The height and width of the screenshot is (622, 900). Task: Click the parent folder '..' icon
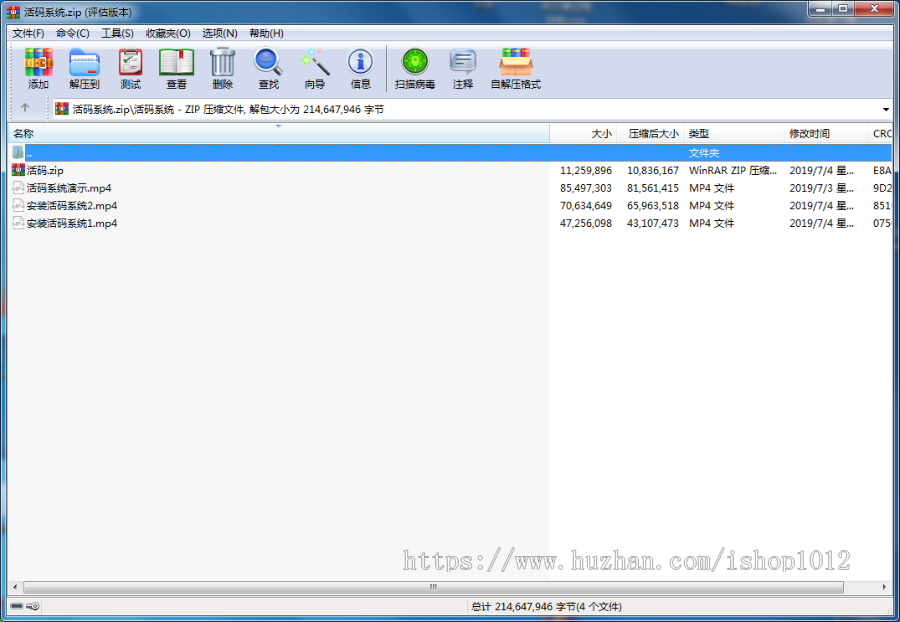pyautogui.click(x=18, y=152)
